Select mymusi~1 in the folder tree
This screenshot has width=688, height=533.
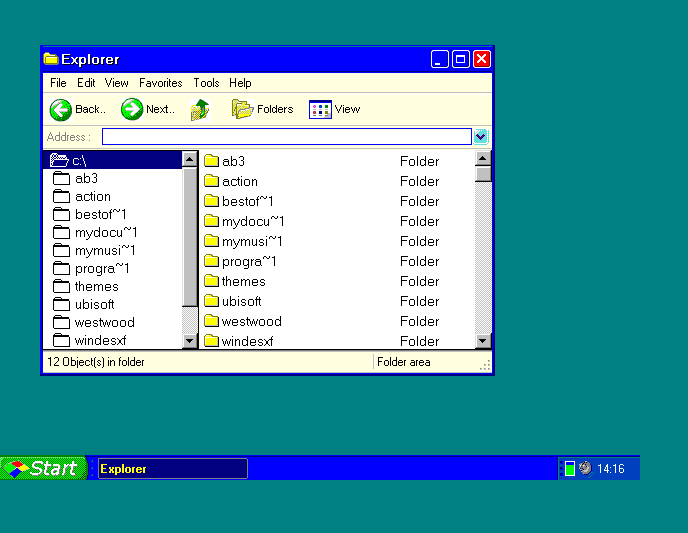tap(94, 250)
